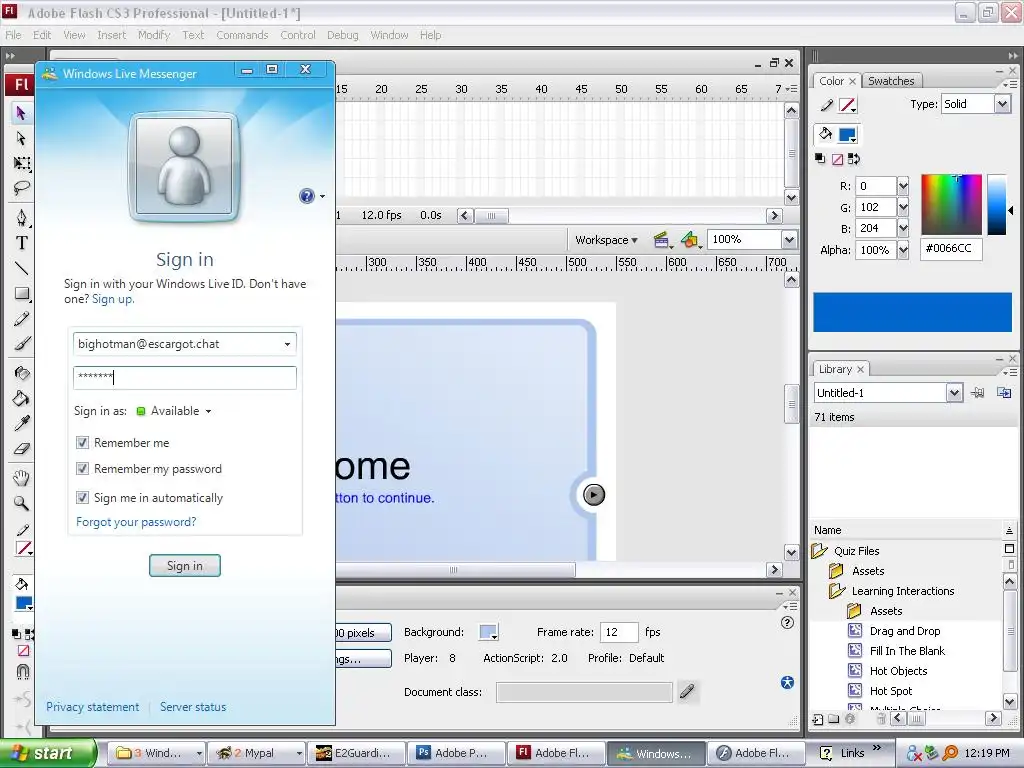Switch to the Swatches tab
1024x768 pixels.
(891, 81)
